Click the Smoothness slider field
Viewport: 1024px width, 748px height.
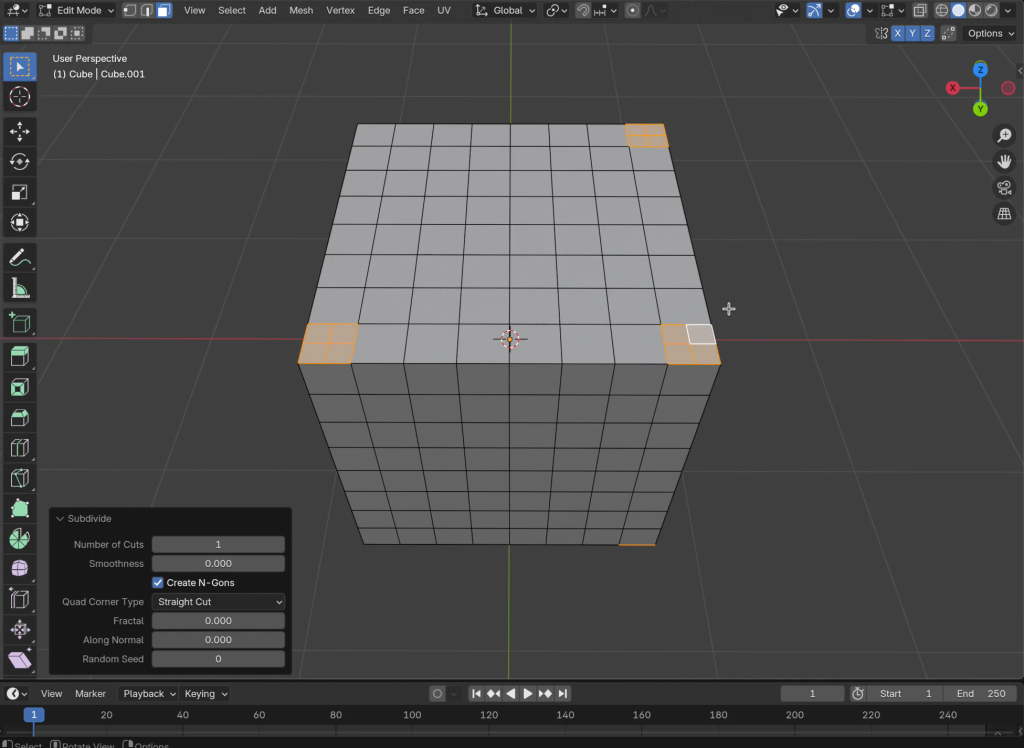tap(218, 564)
